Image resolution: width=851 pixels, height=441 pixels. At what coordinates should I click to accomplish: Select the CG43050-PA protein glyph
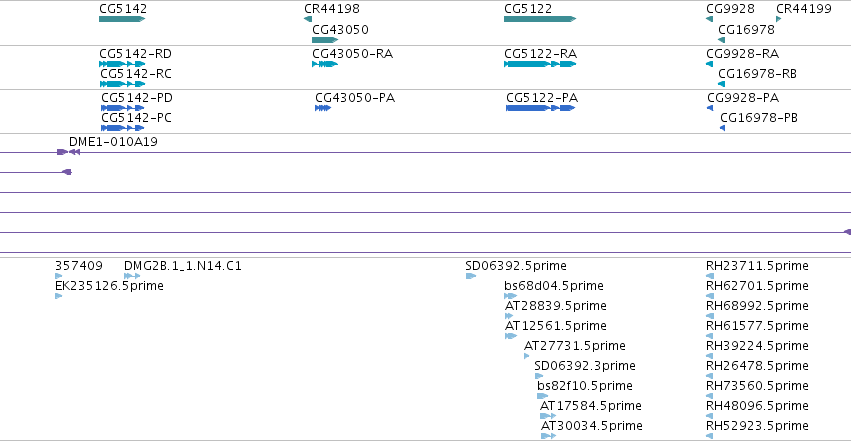pyautogui.click(x=323, y=108)
